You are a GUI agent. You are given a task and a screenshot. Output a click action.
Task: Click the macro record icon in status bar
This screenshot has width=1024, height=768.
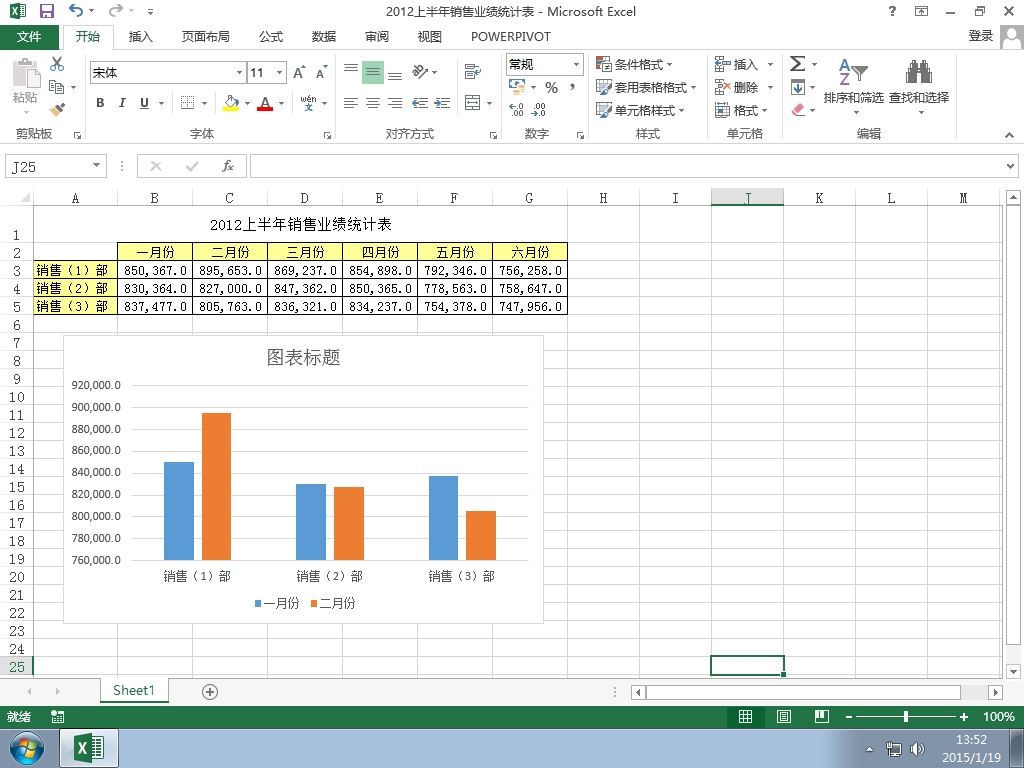[57, 716]
